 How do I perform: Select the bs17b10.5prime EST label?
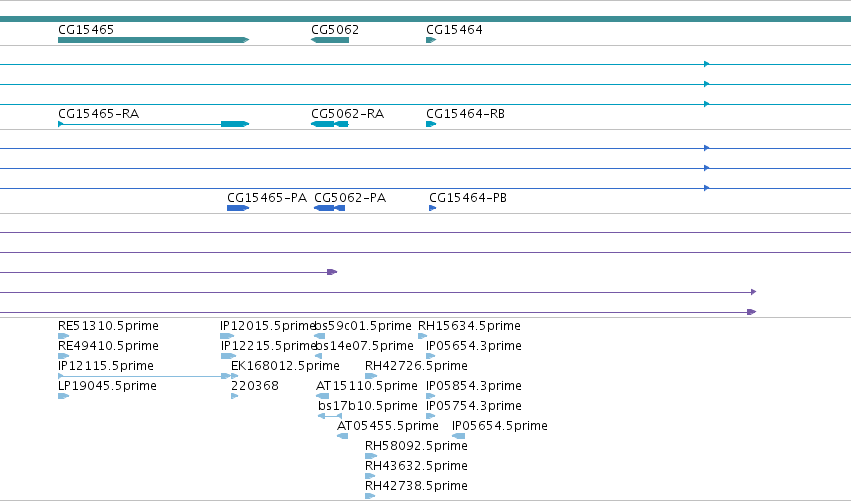tap(367, 406)
